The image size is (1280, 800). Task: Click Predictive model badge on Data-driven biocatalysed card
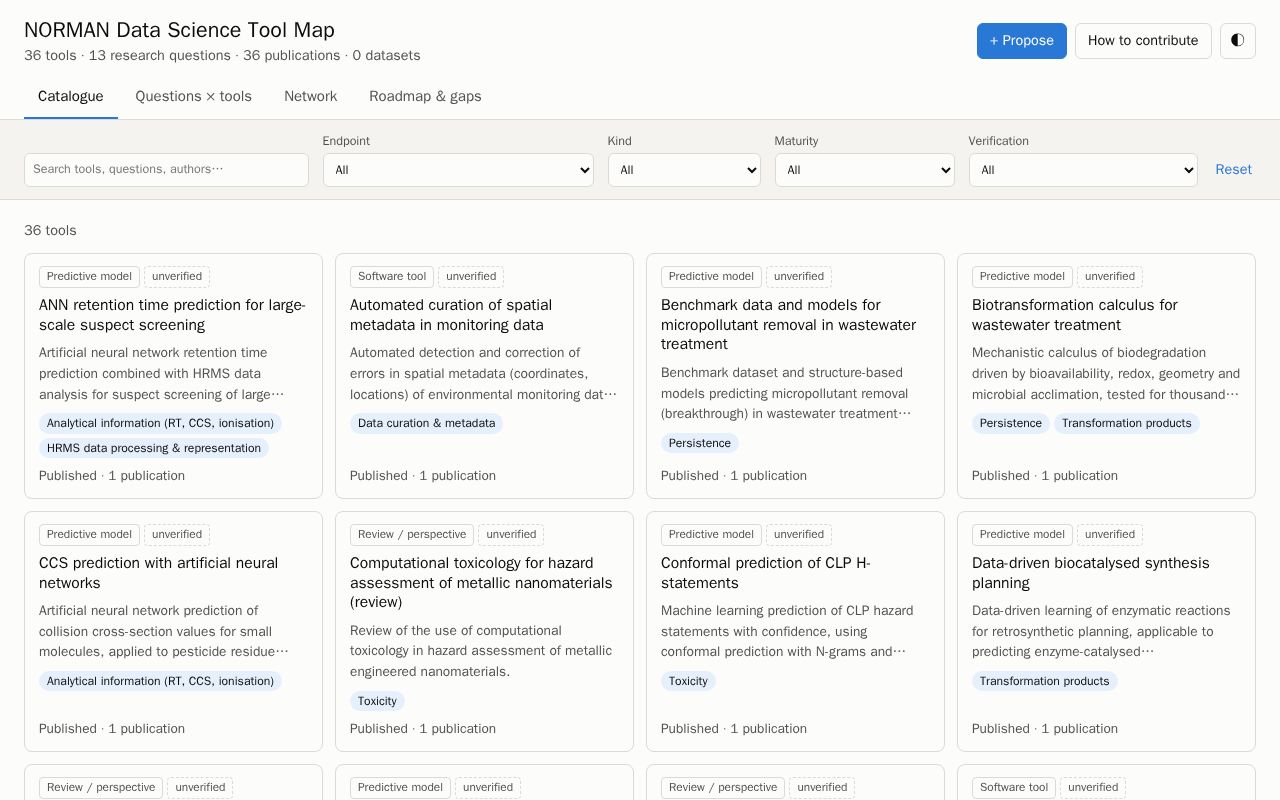tap(1022, 535)
